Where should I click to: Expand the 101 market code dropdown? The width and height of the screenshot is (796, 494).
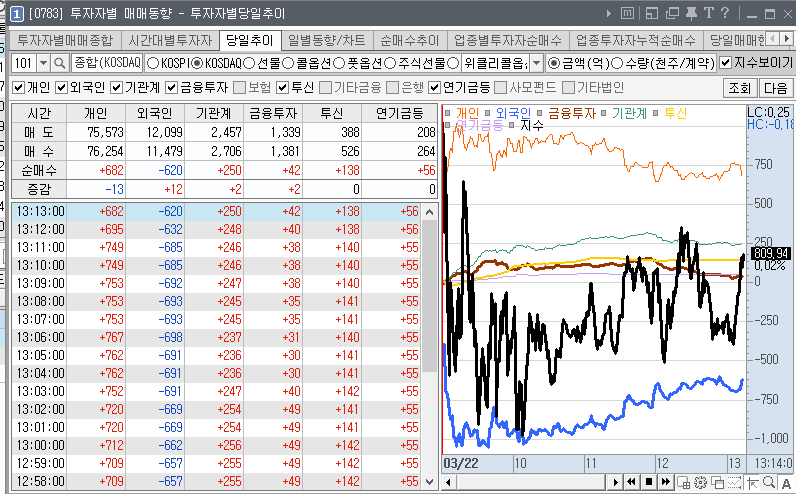(42, 63)
